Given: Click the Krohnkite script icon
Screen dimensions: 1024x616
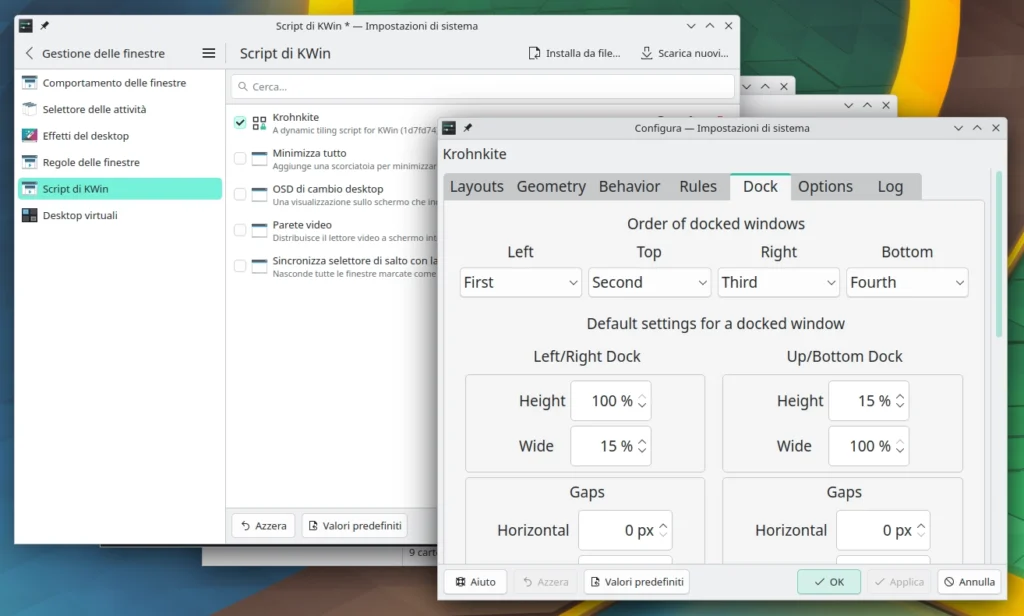Looking at the screenshot, I should click(x=259, y=123).
